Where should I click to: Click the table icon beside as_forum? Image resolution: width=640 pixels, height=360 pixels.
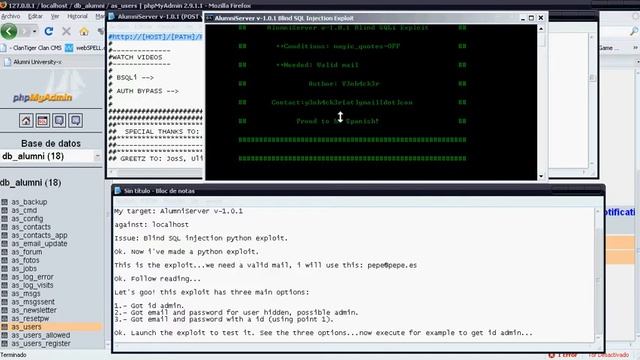coord(4,252)
